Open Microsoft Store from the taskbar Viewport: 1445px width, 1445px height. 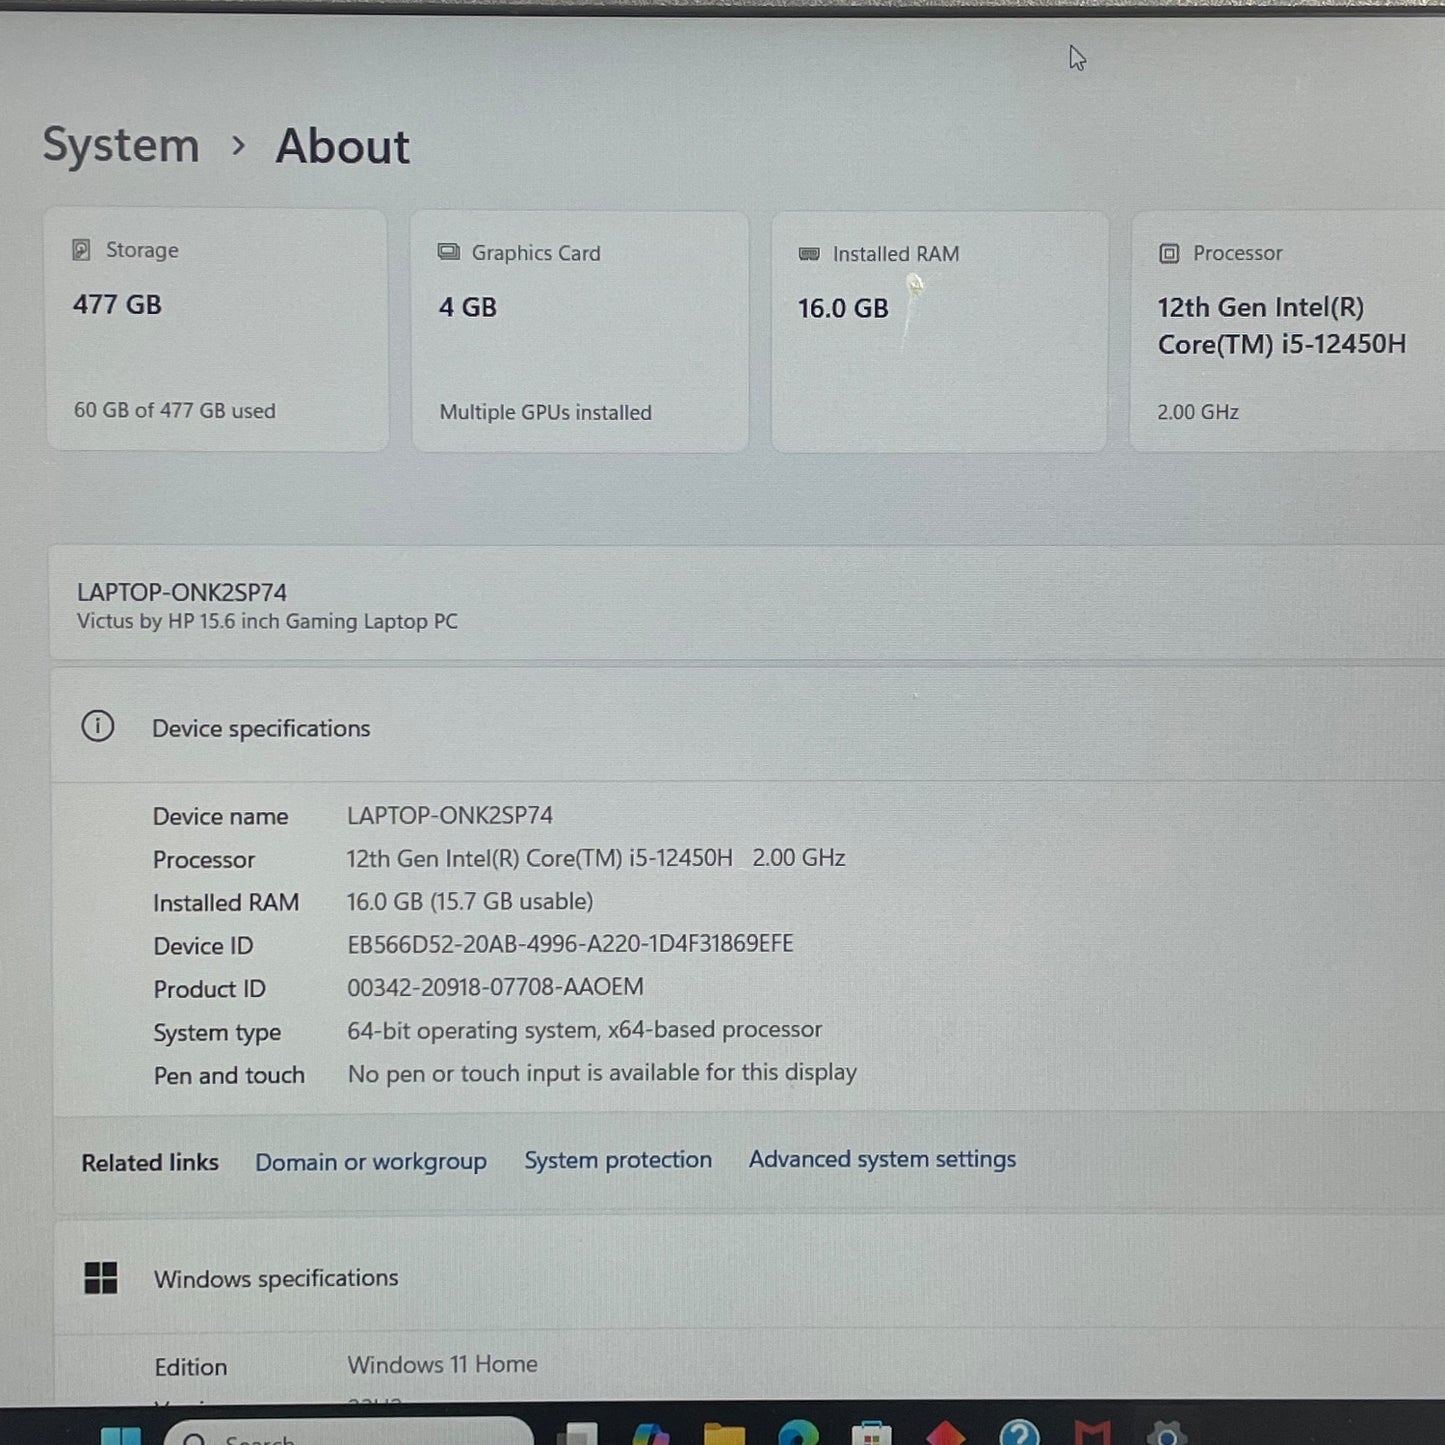(871, 1434)
